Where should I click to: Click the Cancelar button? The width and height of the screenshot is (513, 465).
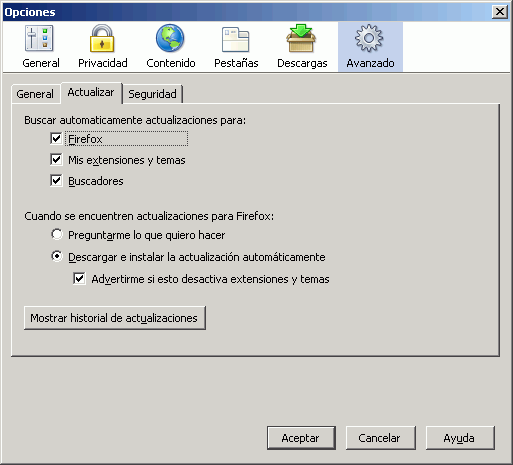[x=380, y=438]
